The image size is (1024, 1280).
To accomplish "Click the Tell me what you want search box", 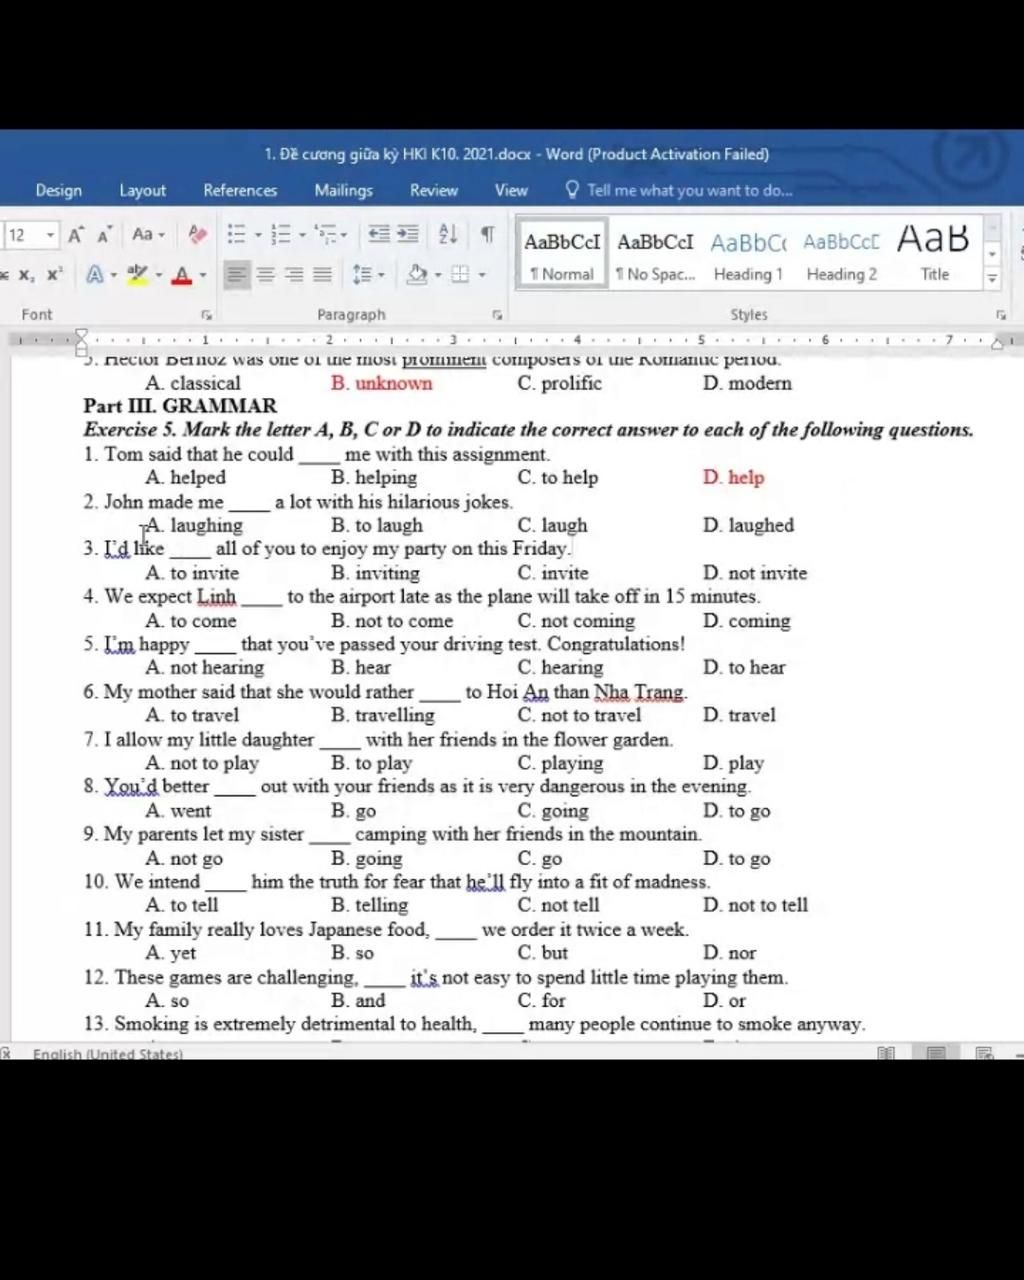I will click(680, 190).
